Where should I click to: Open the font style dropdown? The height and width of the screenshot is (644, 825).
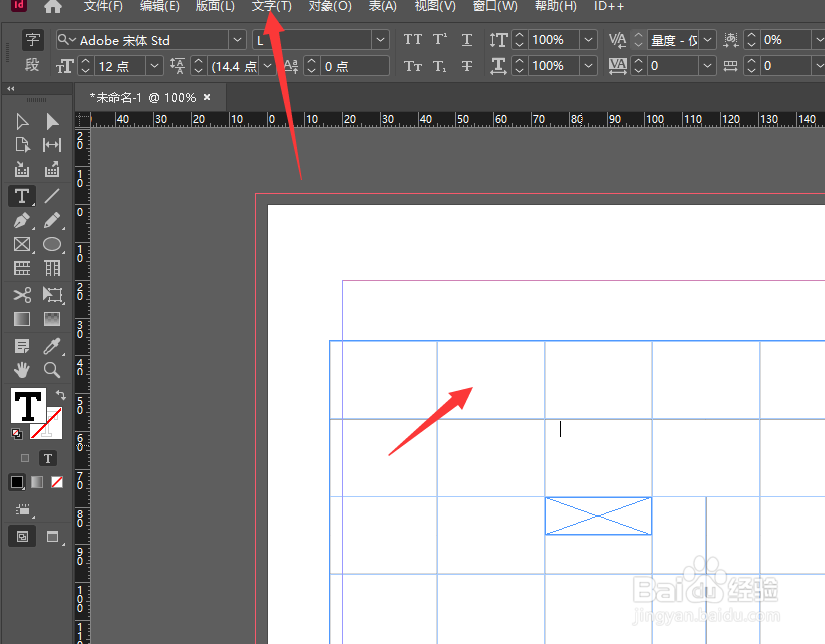(x=380, y=40)
